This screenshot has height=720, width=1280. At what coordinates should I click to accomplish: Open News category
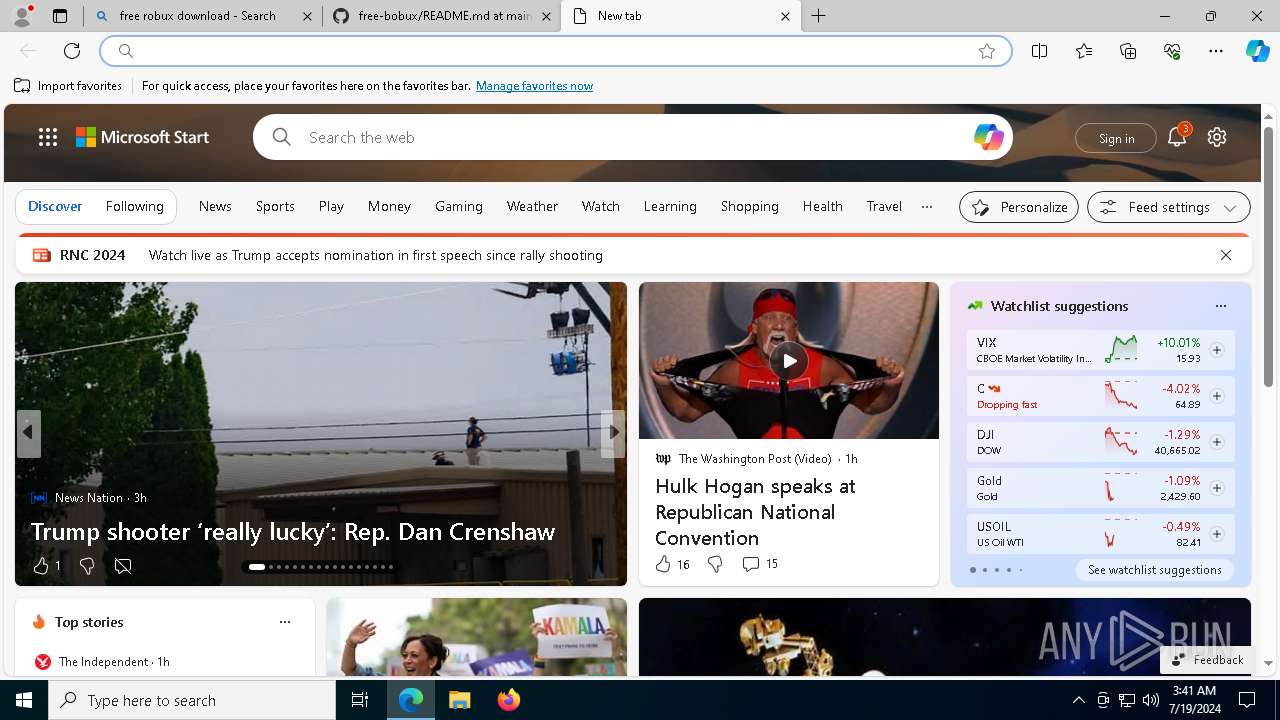(x=215, y=206)
